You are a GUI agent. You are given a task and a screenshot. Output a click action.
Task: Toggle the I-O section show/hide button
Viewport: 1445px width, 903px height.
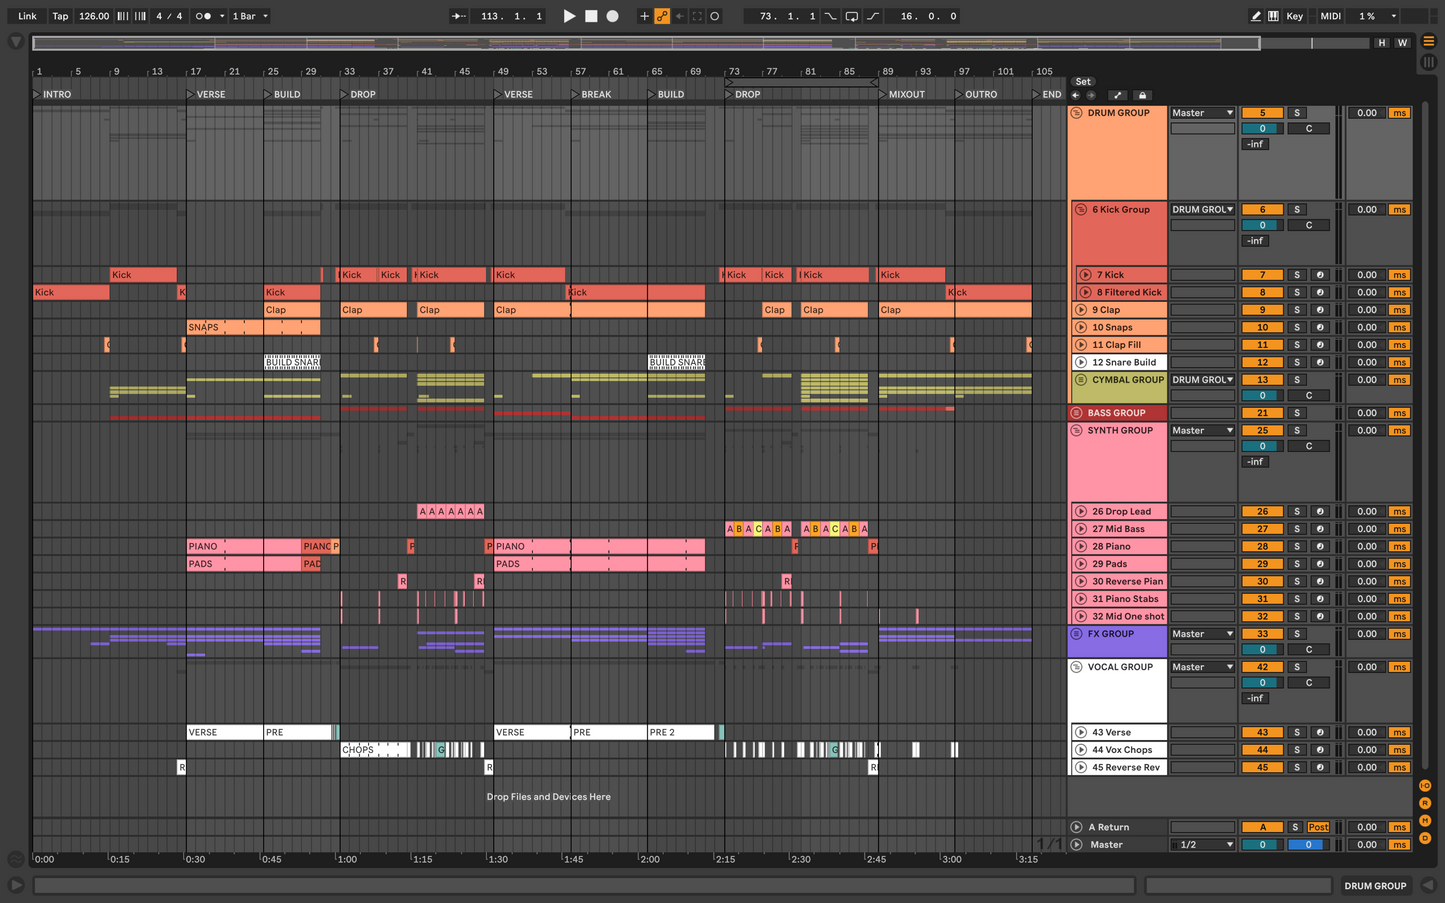(x=1425, y=786)
